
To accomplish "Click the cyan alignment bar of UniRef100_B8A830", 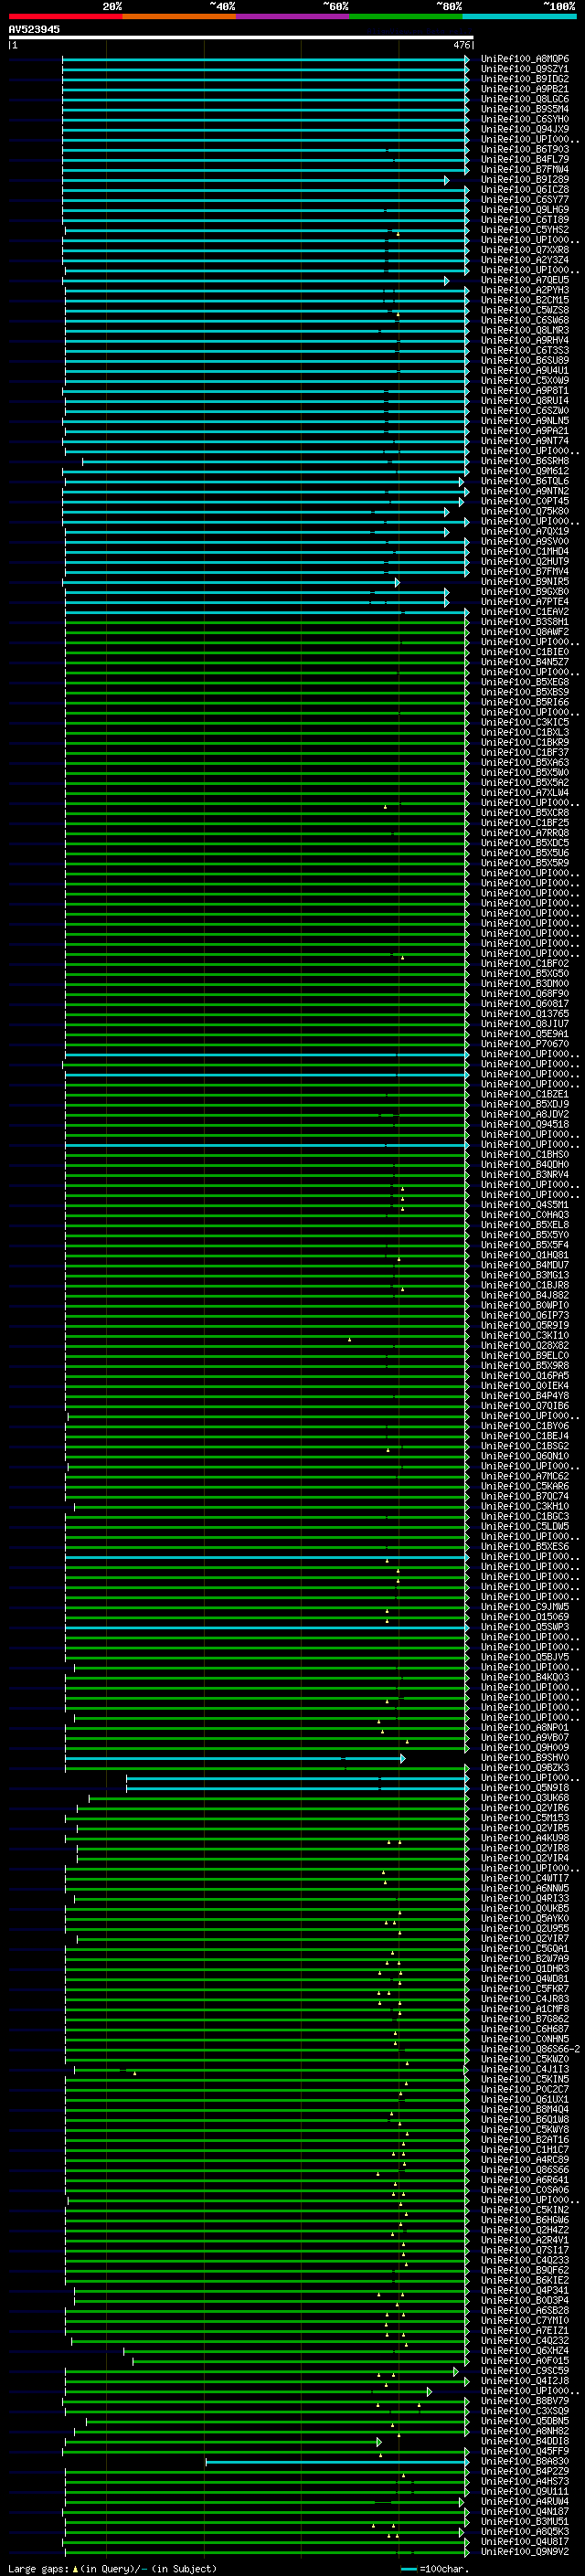I will [337, 2461].
